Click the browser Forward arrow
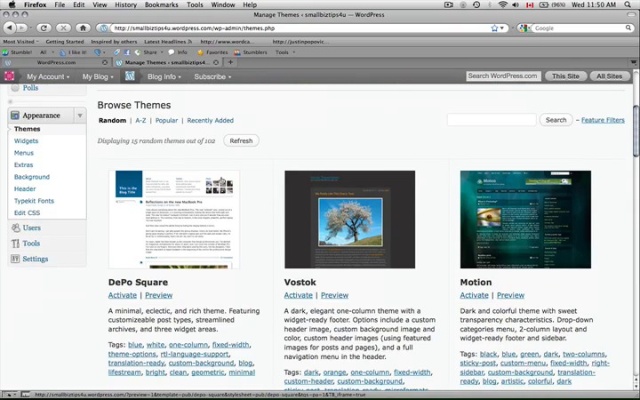Image resolution: width=640 pixels, height=400 pixels. (x=22, y=28)
